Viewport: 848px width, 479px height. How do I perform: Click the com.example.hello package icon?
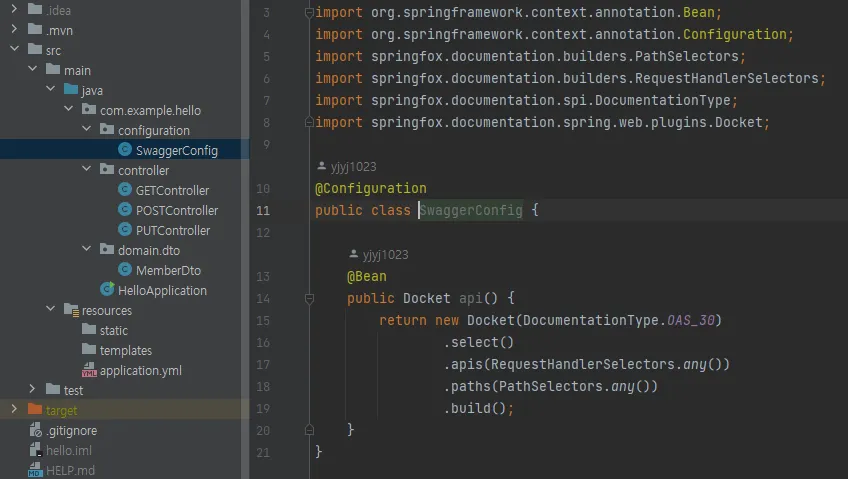(x=89, y=109)
